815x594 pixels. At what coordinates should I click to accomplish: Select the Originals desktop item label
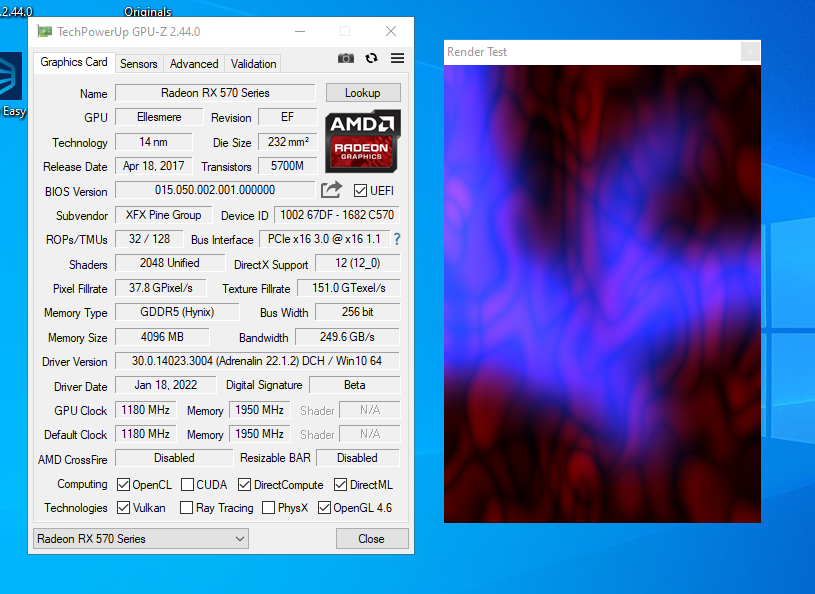tap(148, 11)
